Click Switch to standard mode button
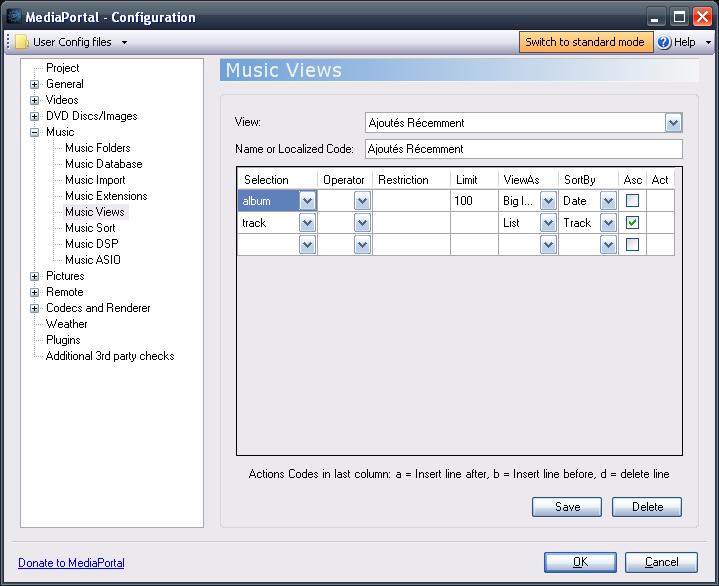 coord(585,42)
